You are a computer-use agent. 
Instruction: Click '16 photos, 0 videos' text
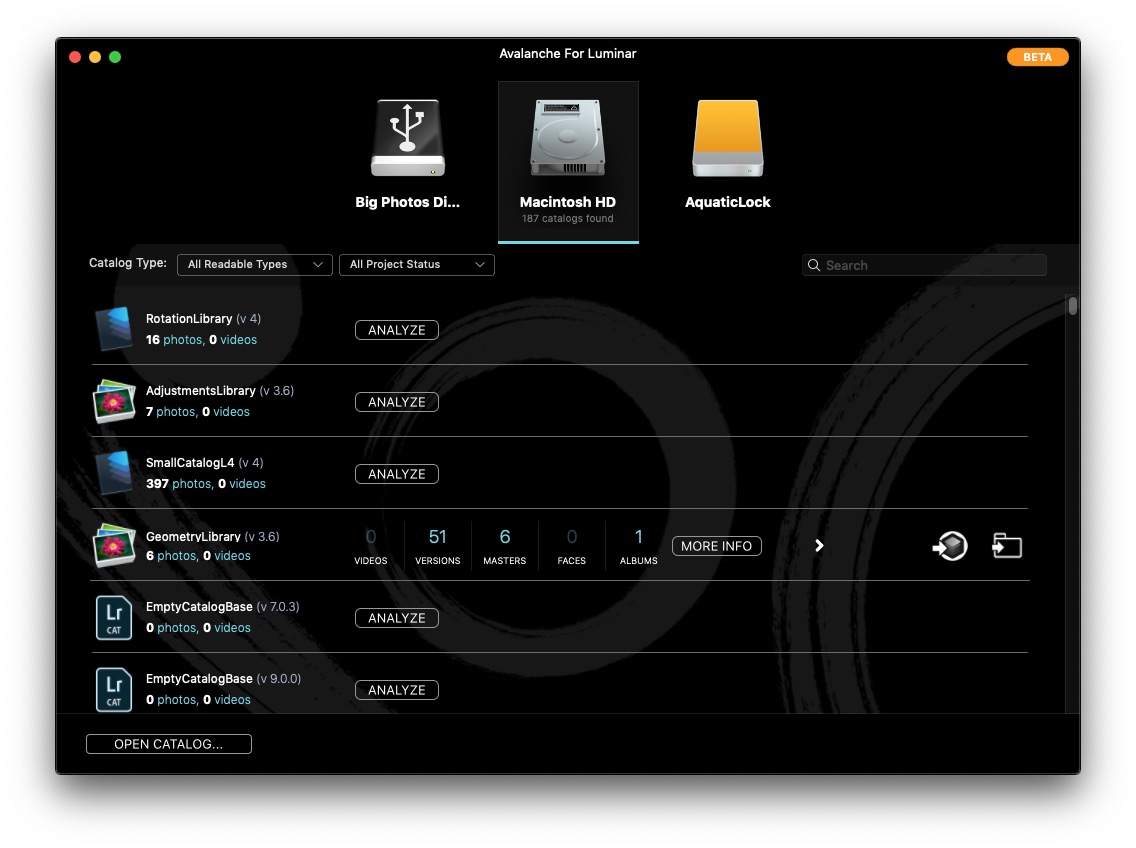pyautogui.click(x=201, y=339)
